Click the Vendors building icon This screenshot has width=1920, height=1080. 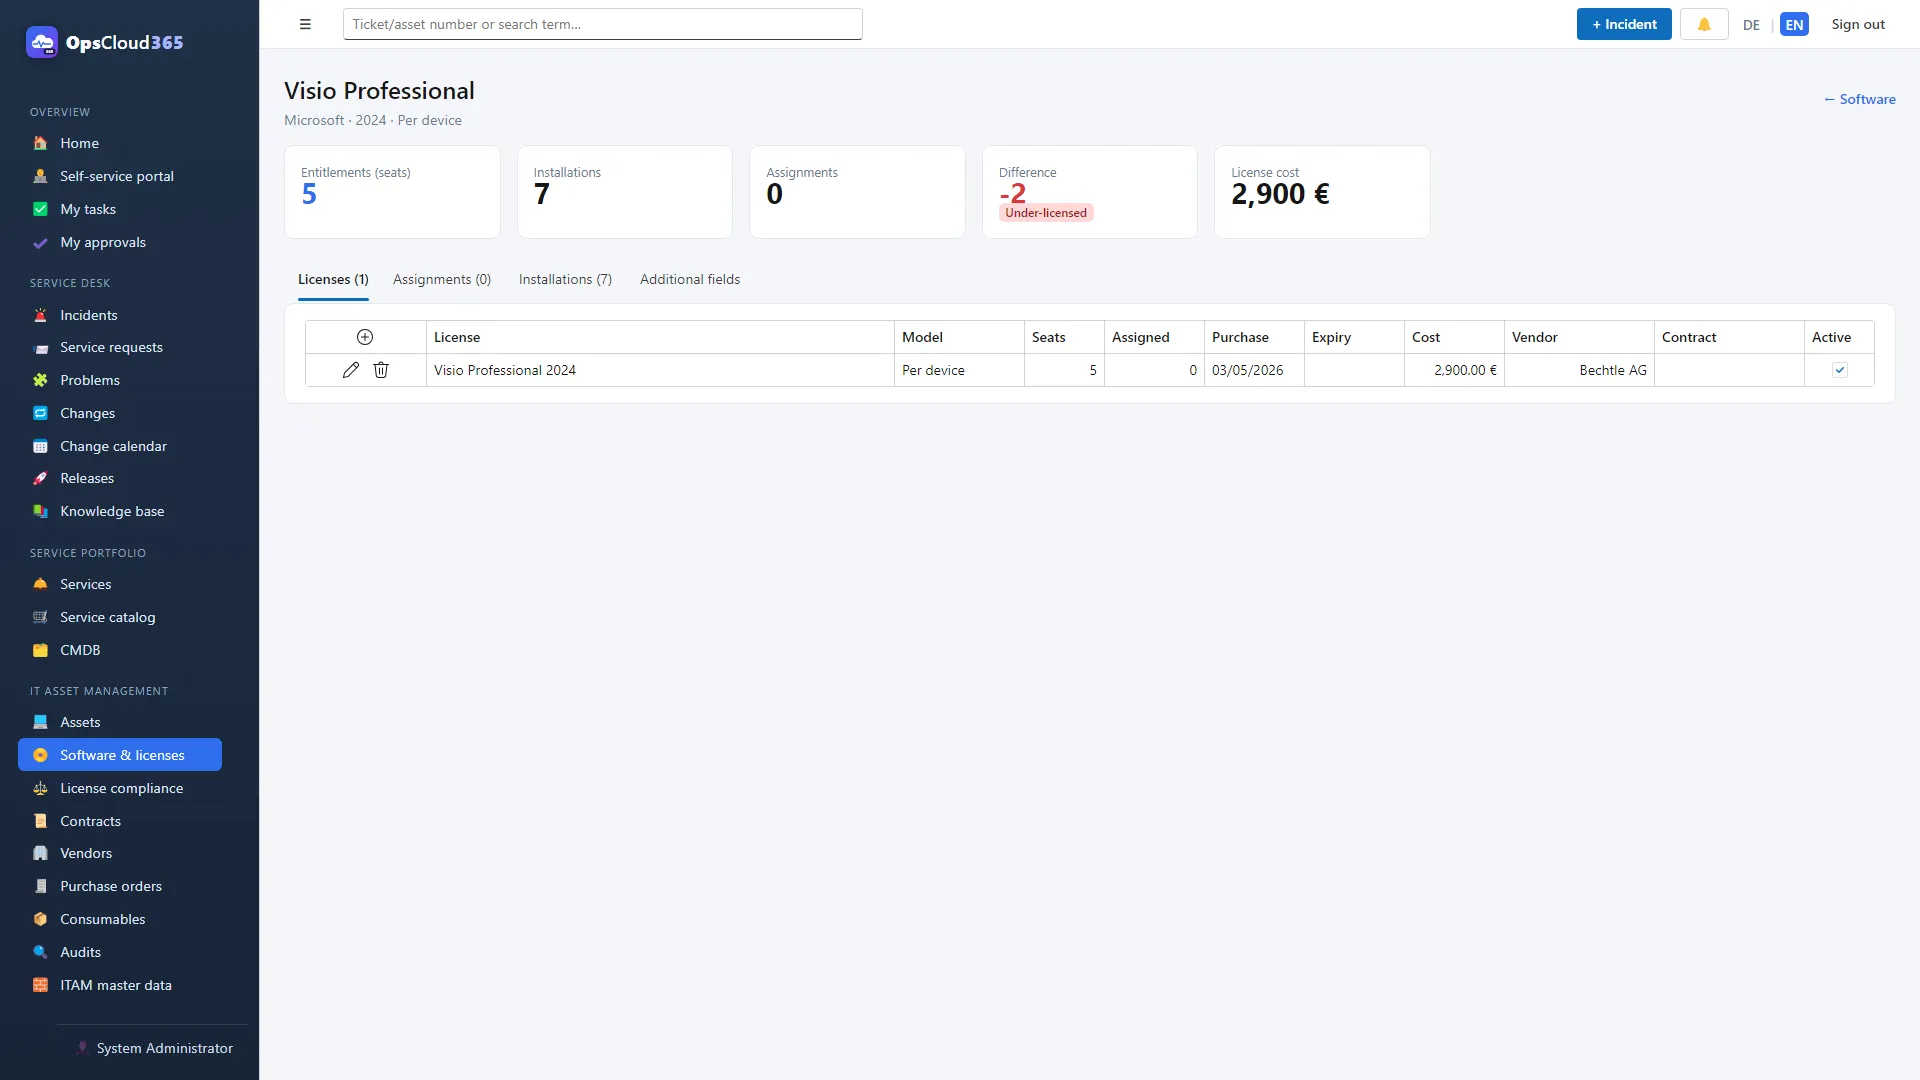[40, 853]
